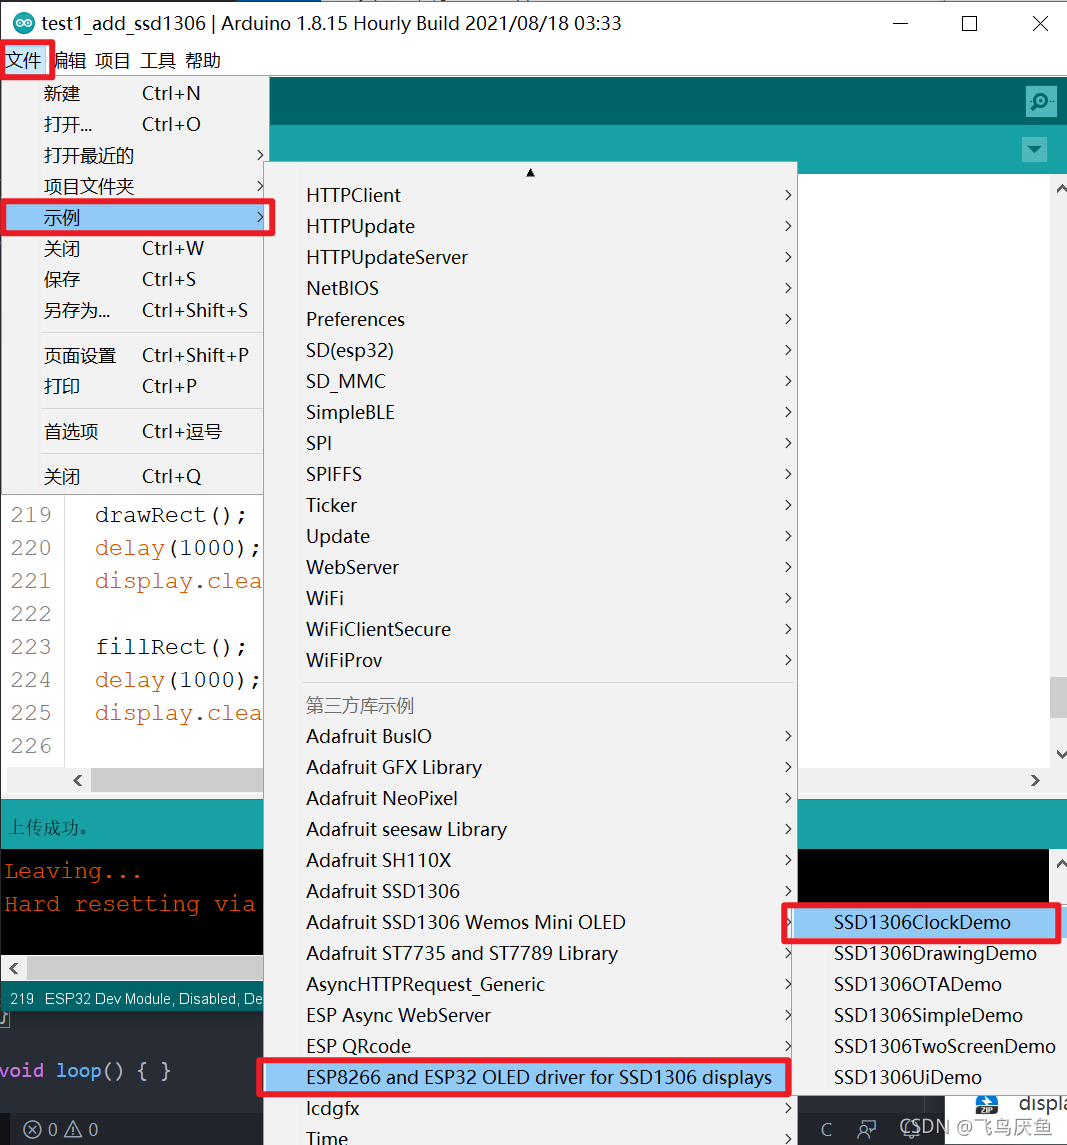Expand Adafruit GFX Library examples
1067x1145 pixels.
click(x=530, y=767)
